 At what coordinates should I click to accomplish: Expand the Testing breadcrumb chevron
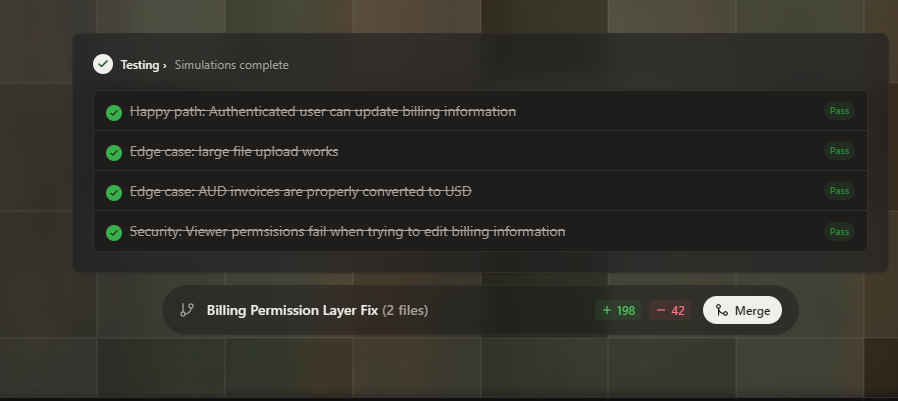pyautogui.click(x=164, y=65)
